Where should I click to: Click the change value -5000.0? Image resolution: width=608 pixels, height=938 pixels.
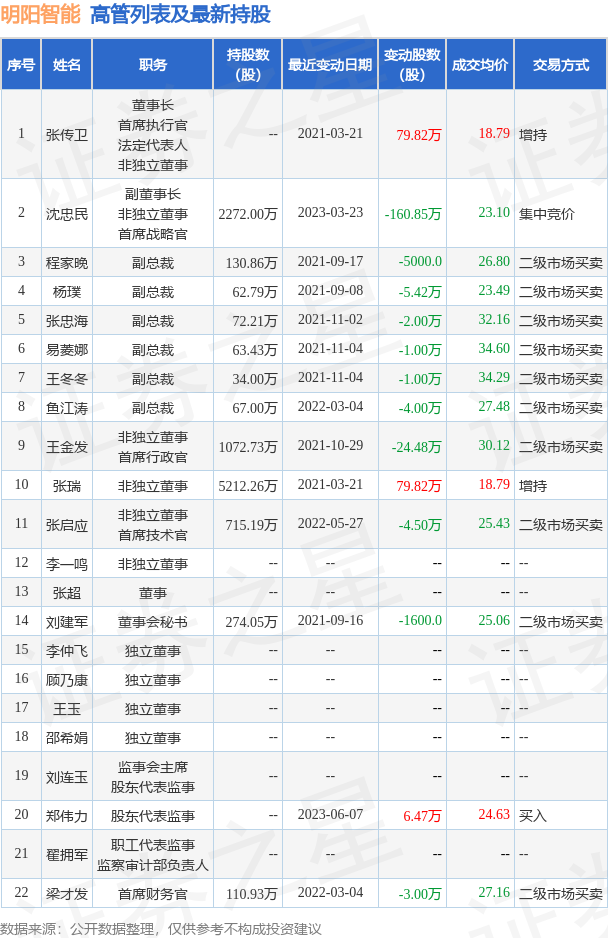[420, 261]
